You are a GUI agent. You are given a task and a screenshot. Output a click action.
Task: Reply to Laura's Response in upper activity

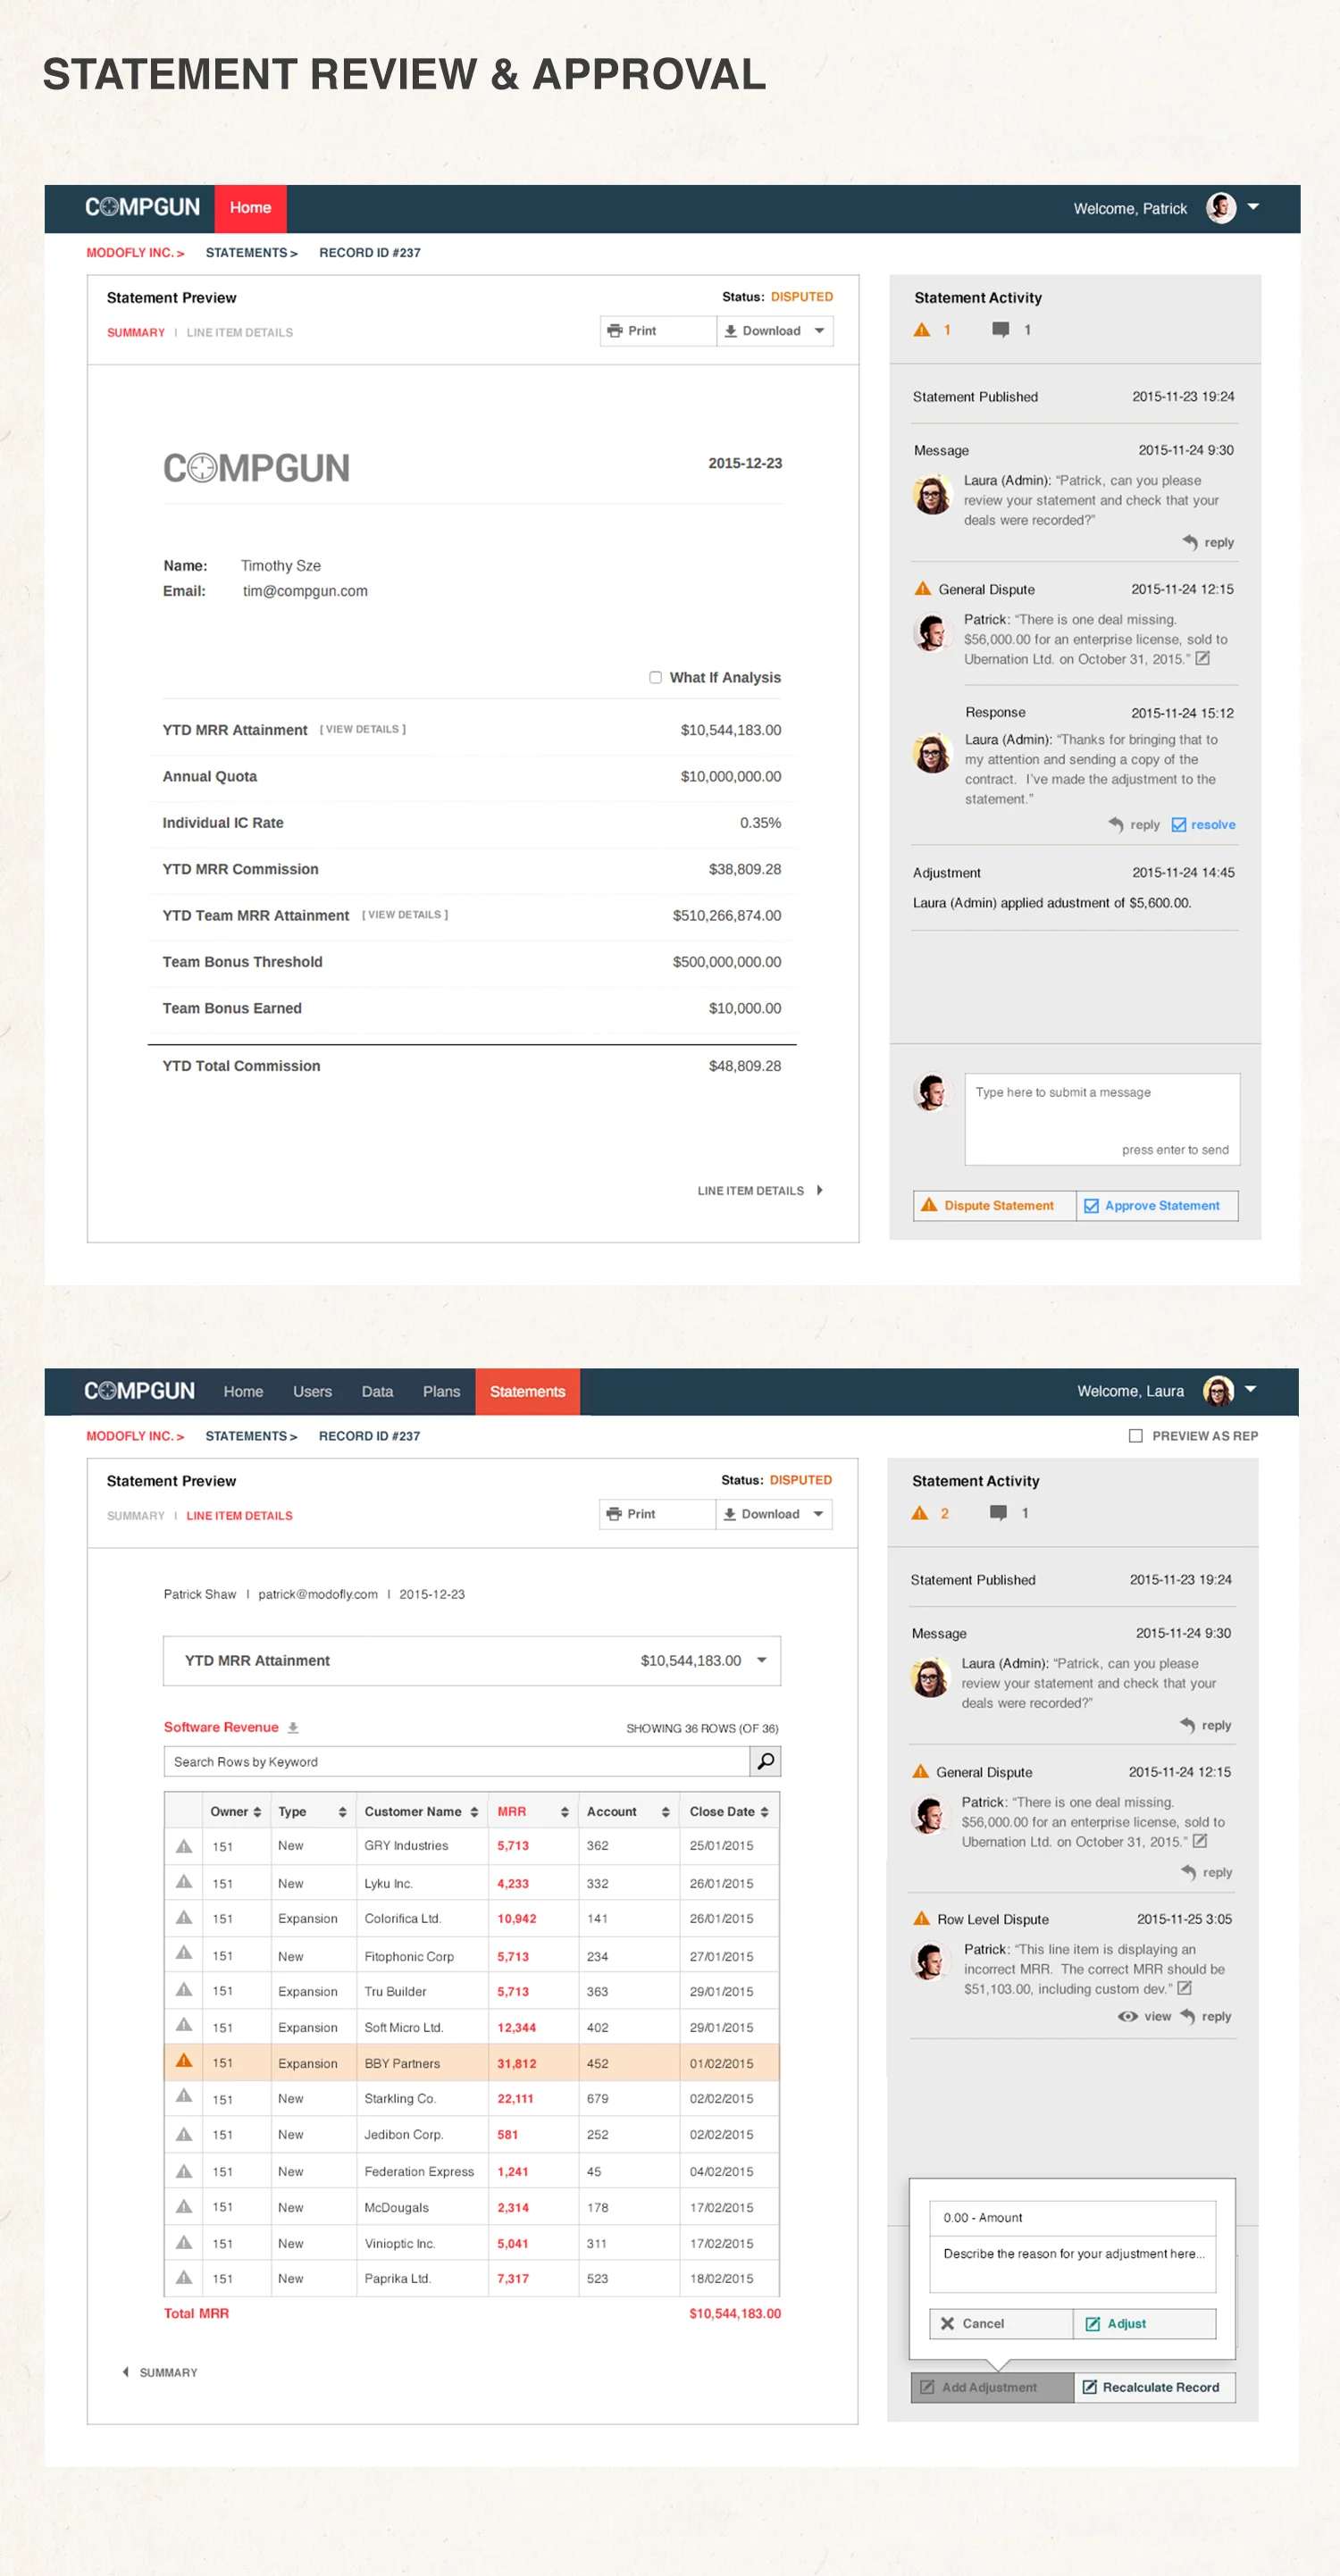pyautogui.click(x=1134, y=825)
